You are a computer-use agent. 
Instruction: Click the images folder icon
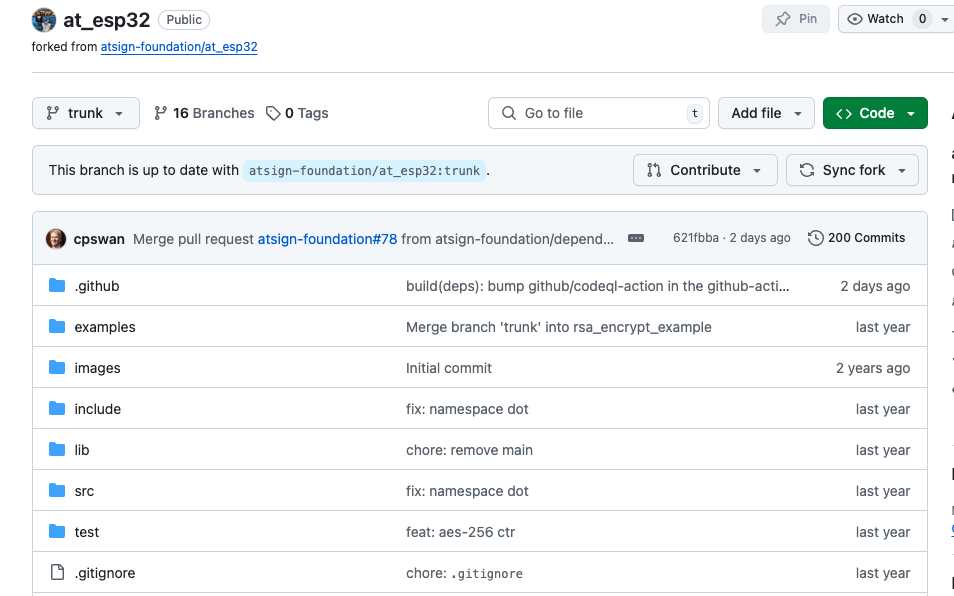pos(57,367)
